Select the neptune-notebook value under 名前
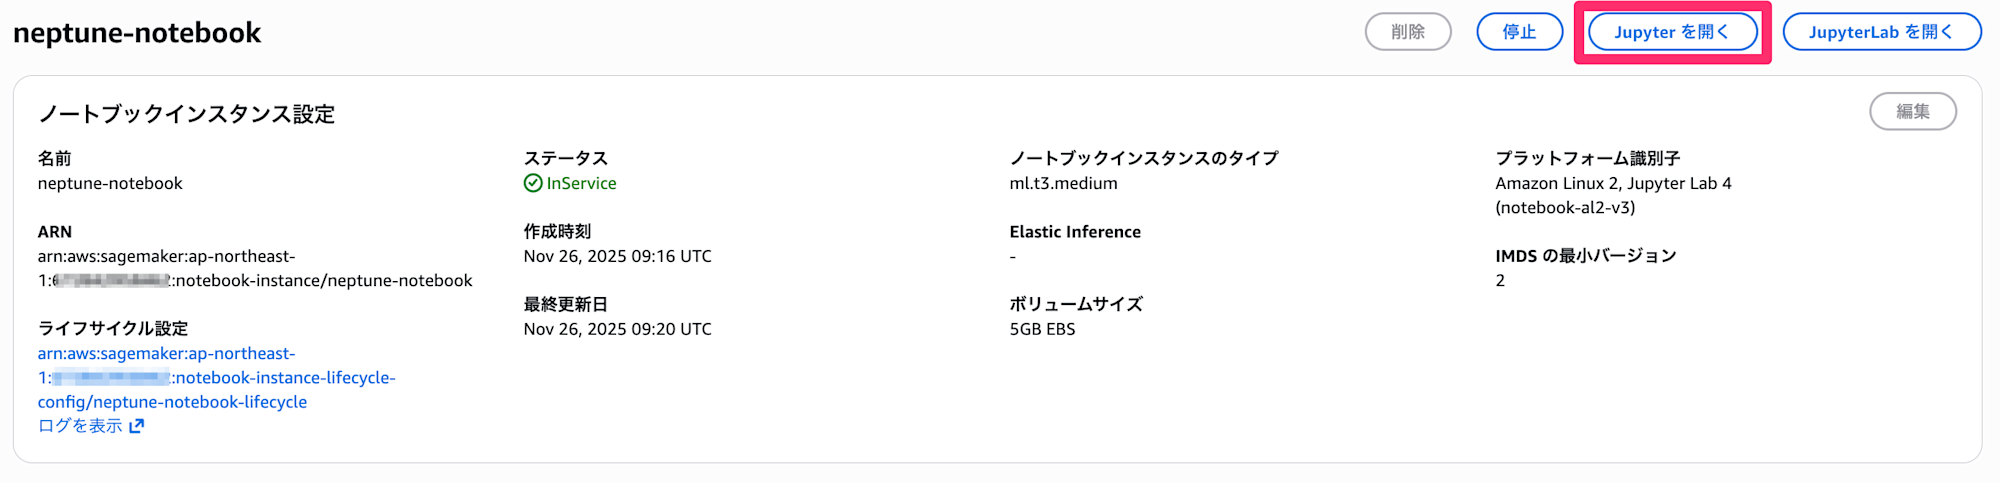 (x=110, y=183)
